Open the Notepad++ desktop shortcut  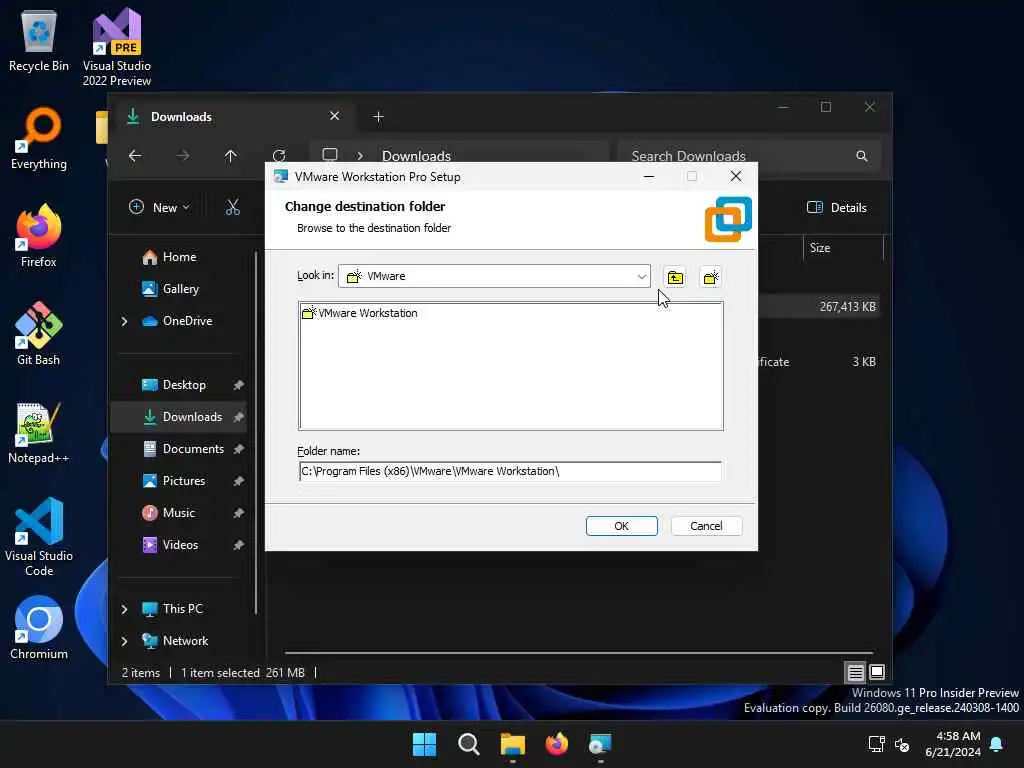tap(39, 432)
